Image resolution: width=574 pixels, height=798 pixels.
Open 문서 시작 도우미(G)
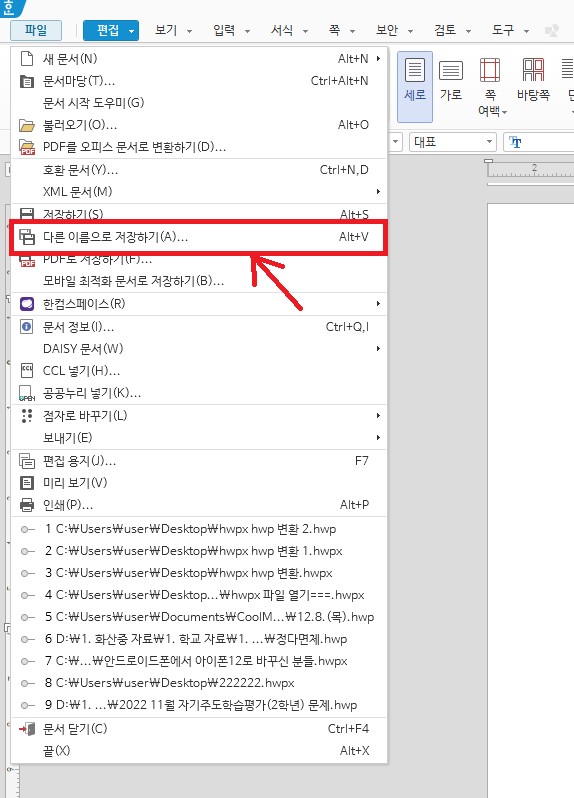coord(199,103)
